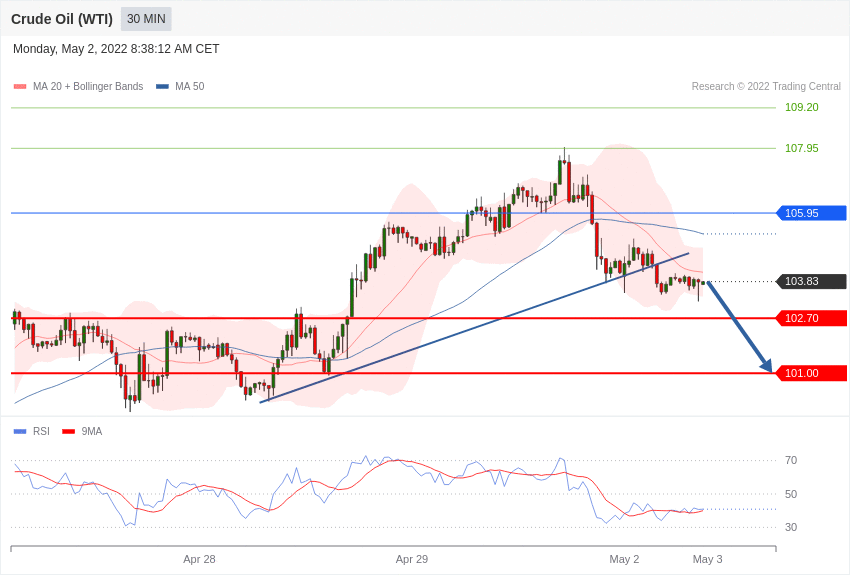Click the 9MA legend red swatch
Image resolution: width=850 pixels, height=576 pixels.
(x=69, y=431)
